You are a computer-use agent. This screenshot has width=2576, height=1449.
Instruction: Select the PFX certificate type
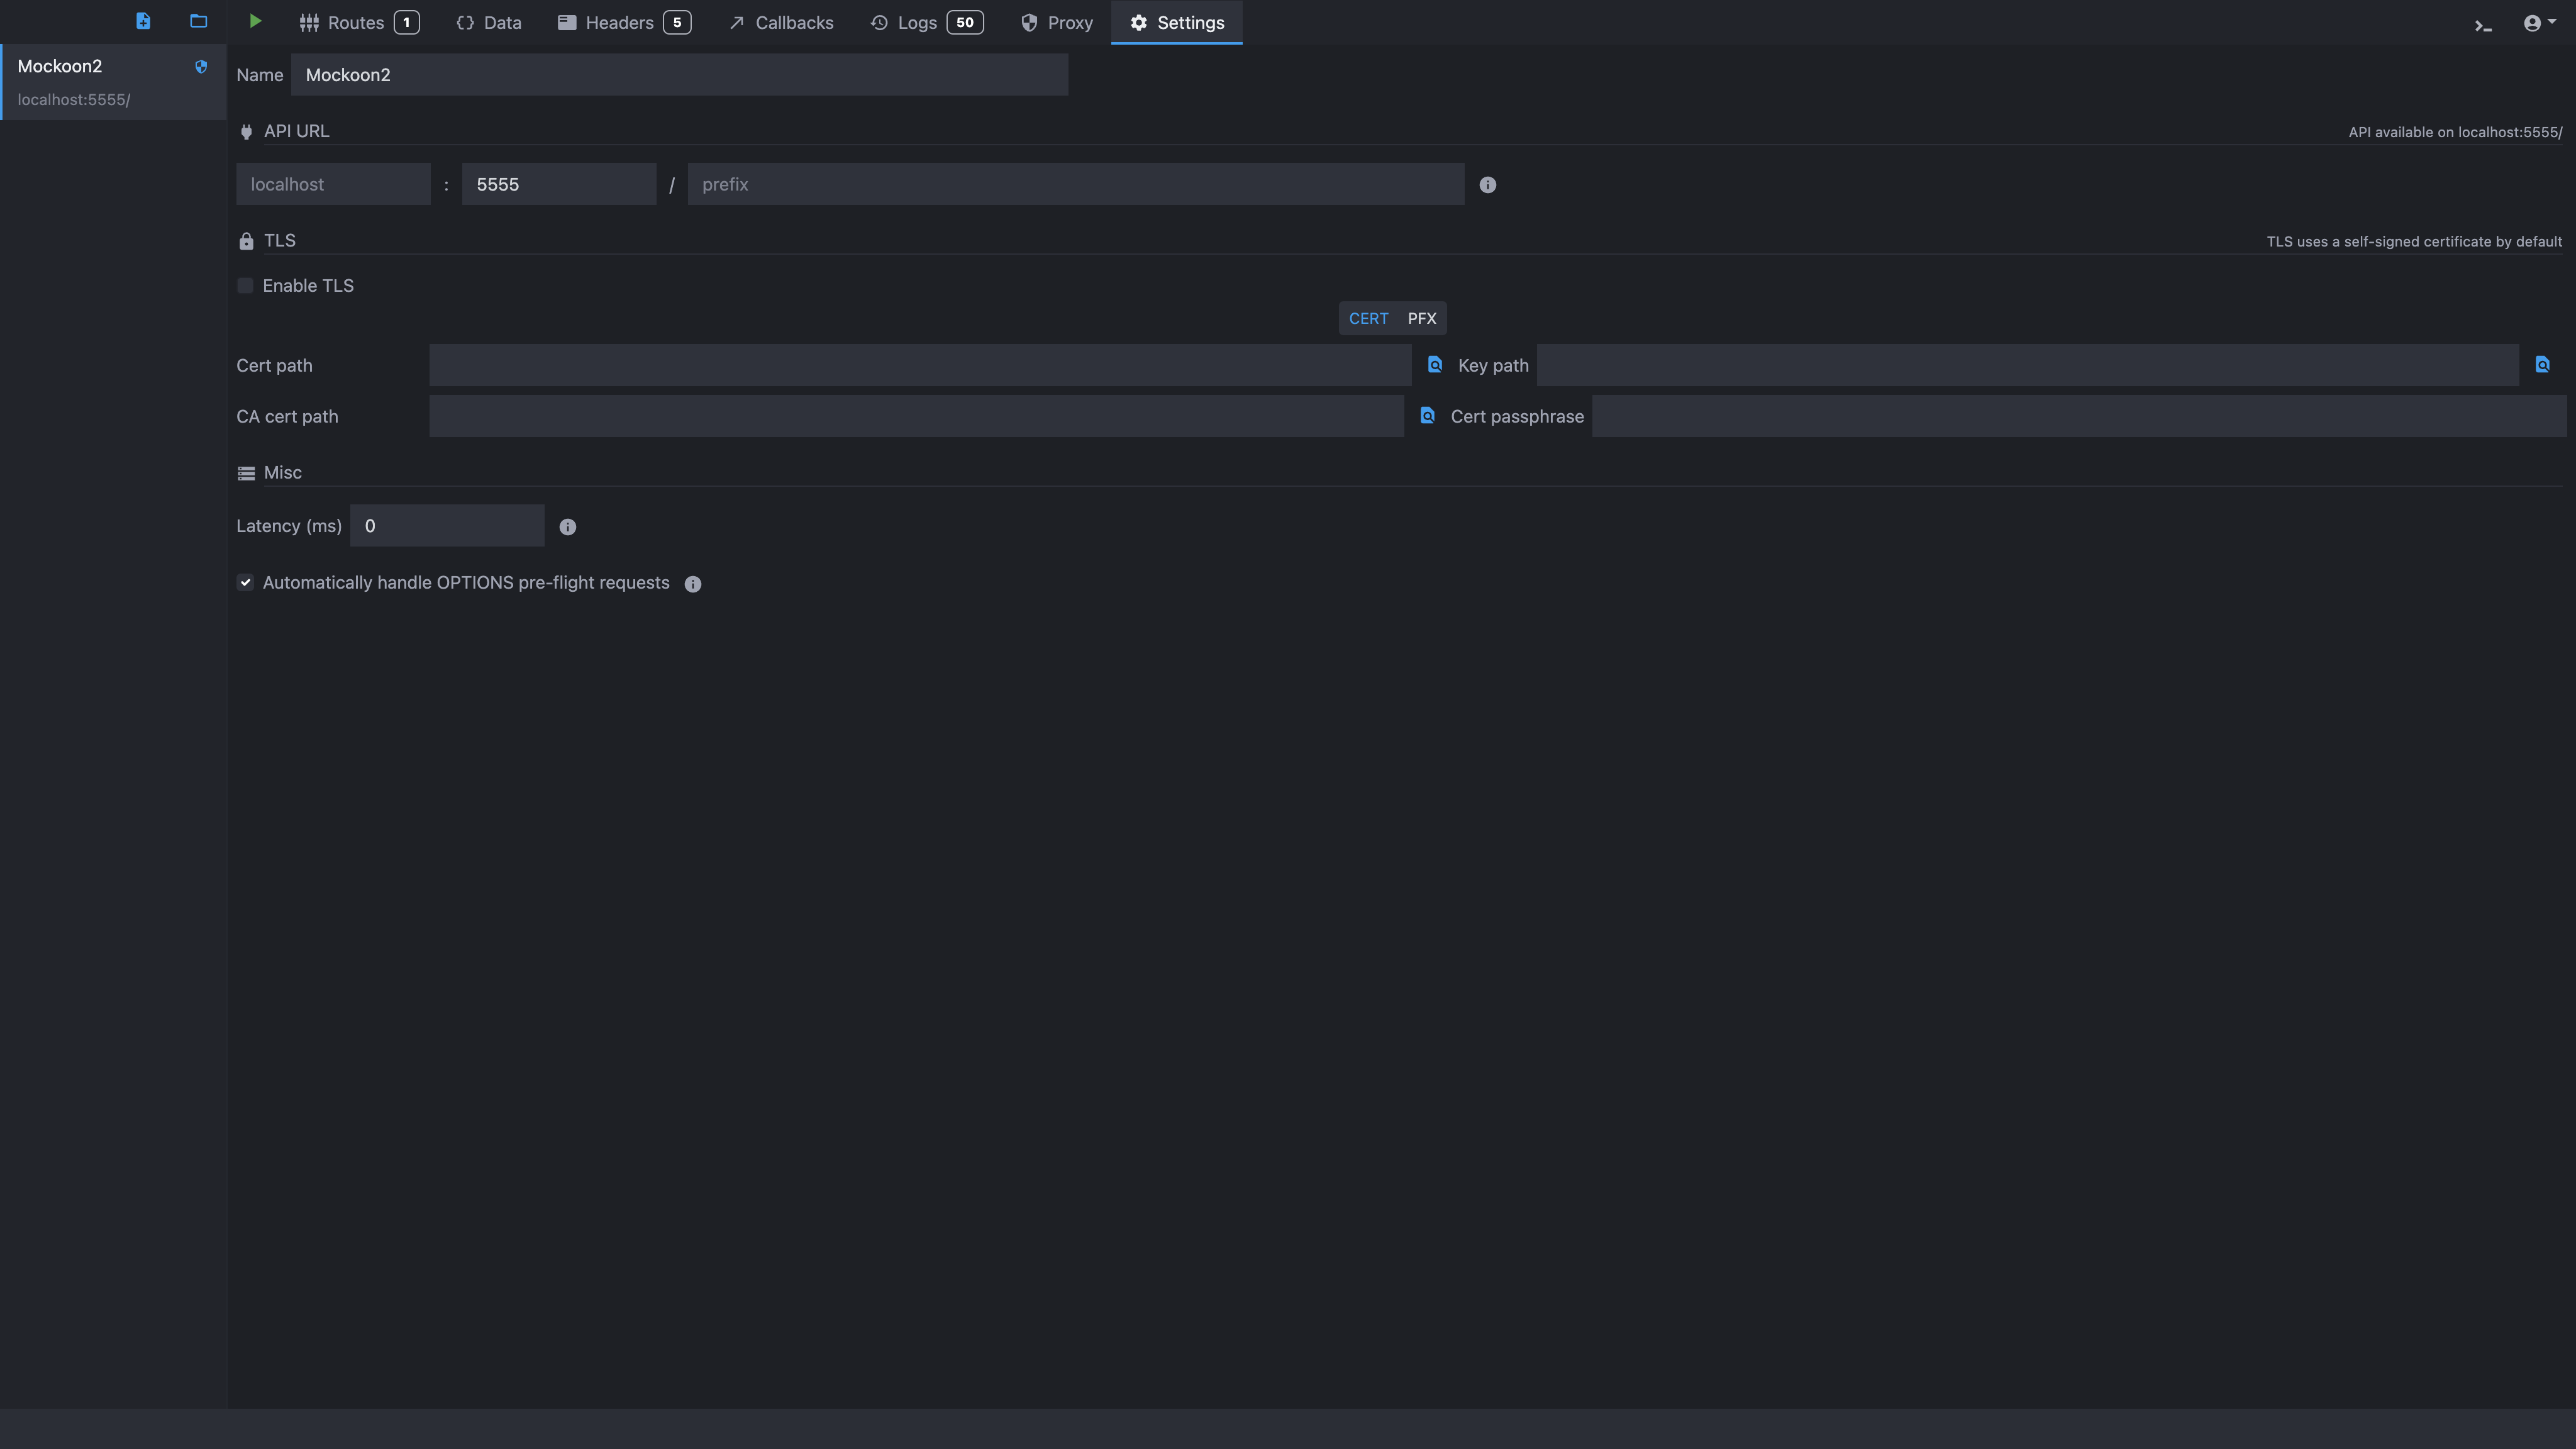click(x=1421, y=318)
